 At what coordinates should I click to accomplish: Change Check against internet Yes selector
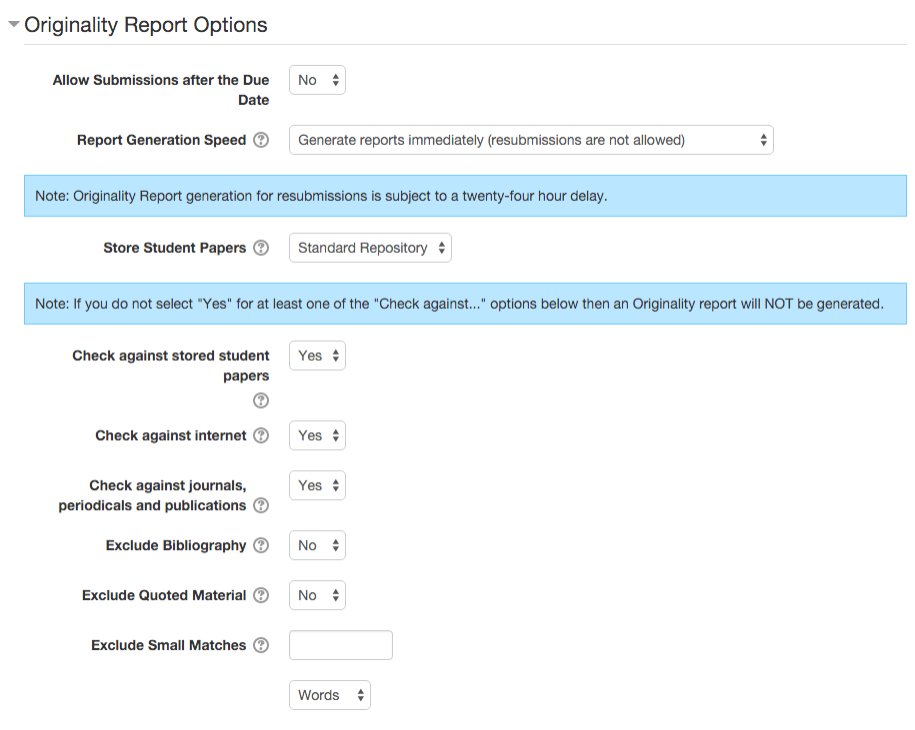317,435
